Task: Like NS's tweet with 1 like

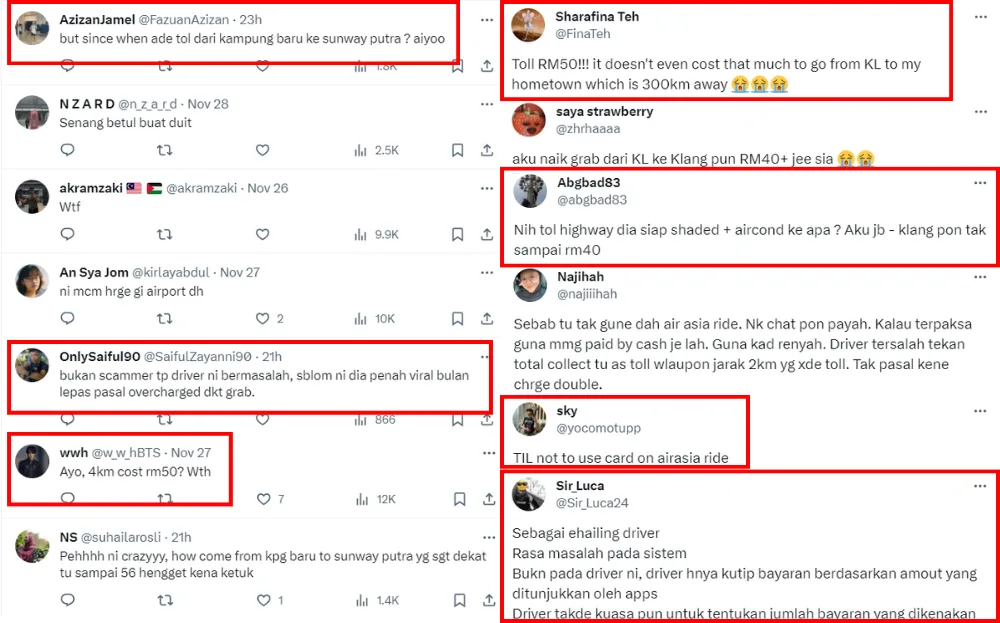Action: pos(262,600)
